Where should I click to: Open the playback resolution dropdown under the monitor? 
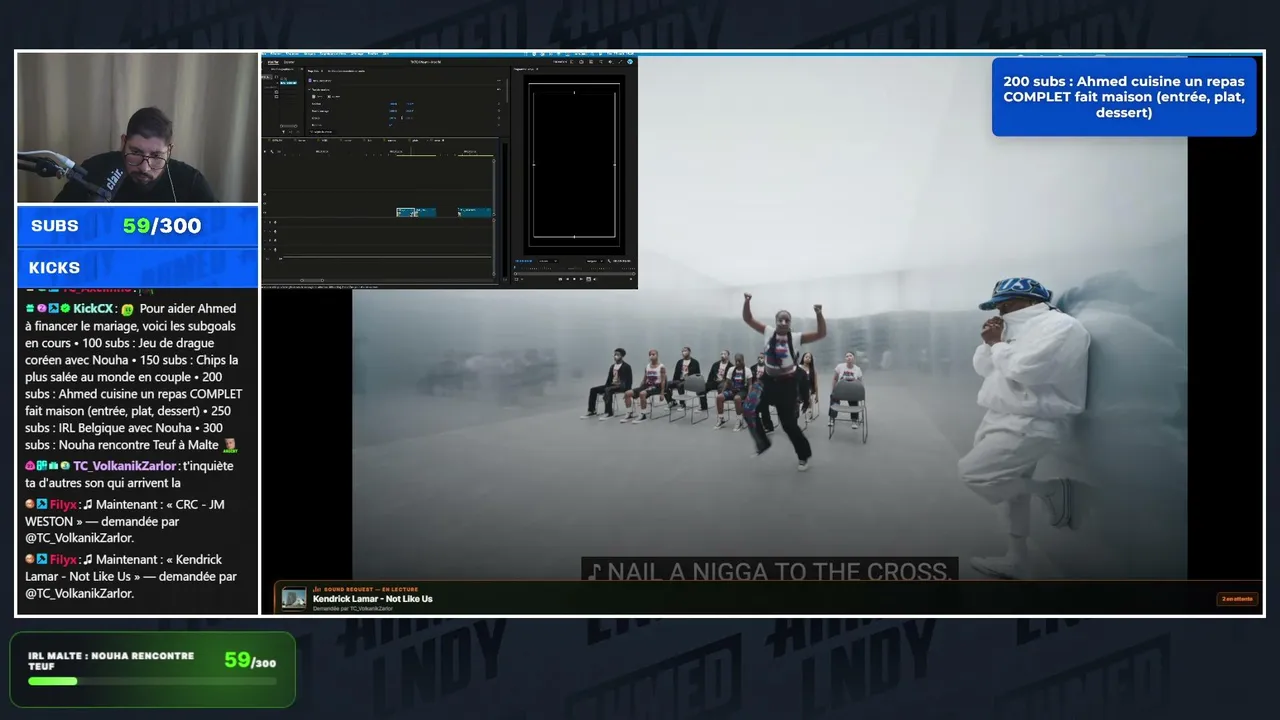tap(595, 261)
